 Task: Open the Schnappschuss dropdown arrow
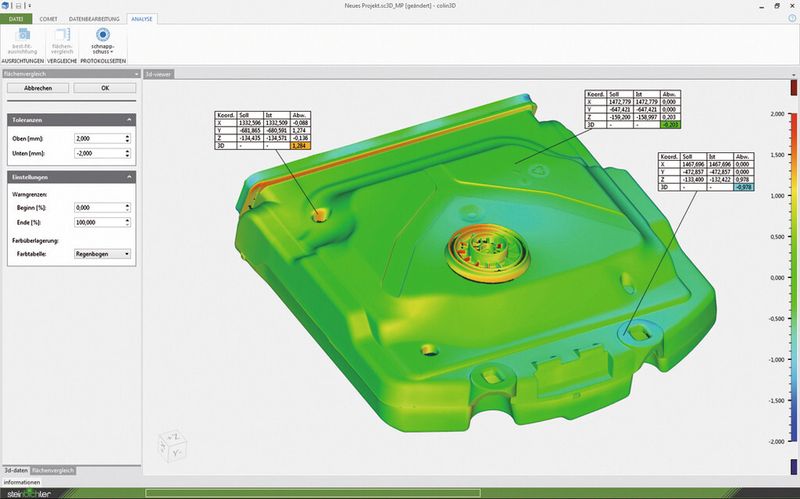coord(111,52)
